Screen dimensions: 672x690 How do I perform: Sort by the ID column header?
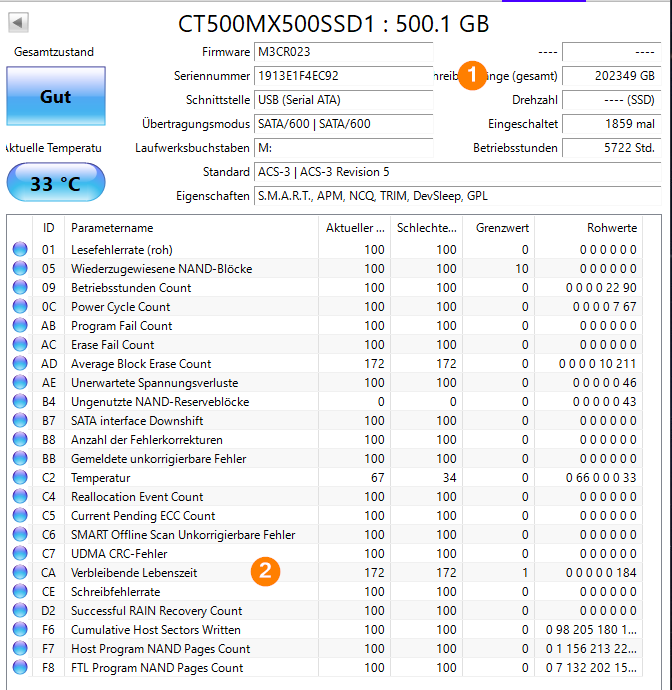coord(48,228)
